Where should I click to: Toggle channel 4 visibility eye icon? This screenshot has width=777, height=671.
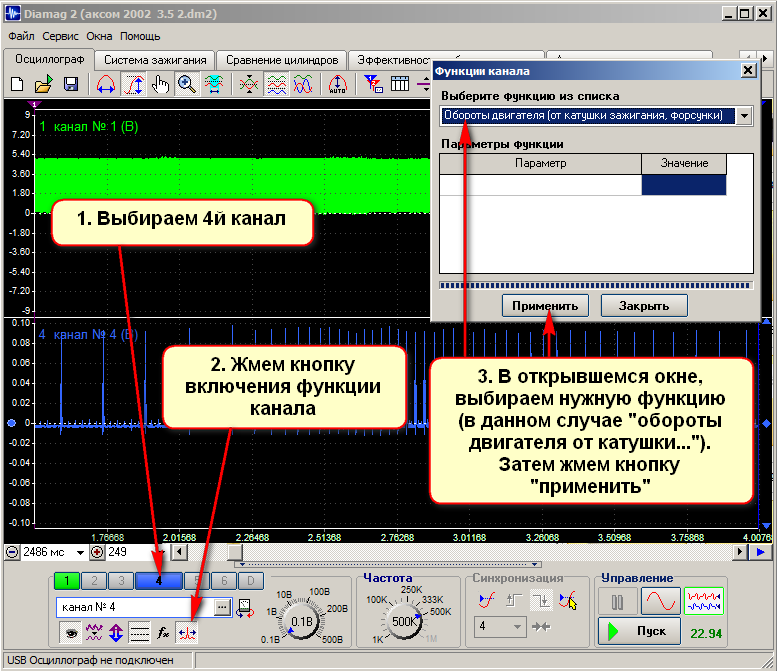click(x=71, y=633)
